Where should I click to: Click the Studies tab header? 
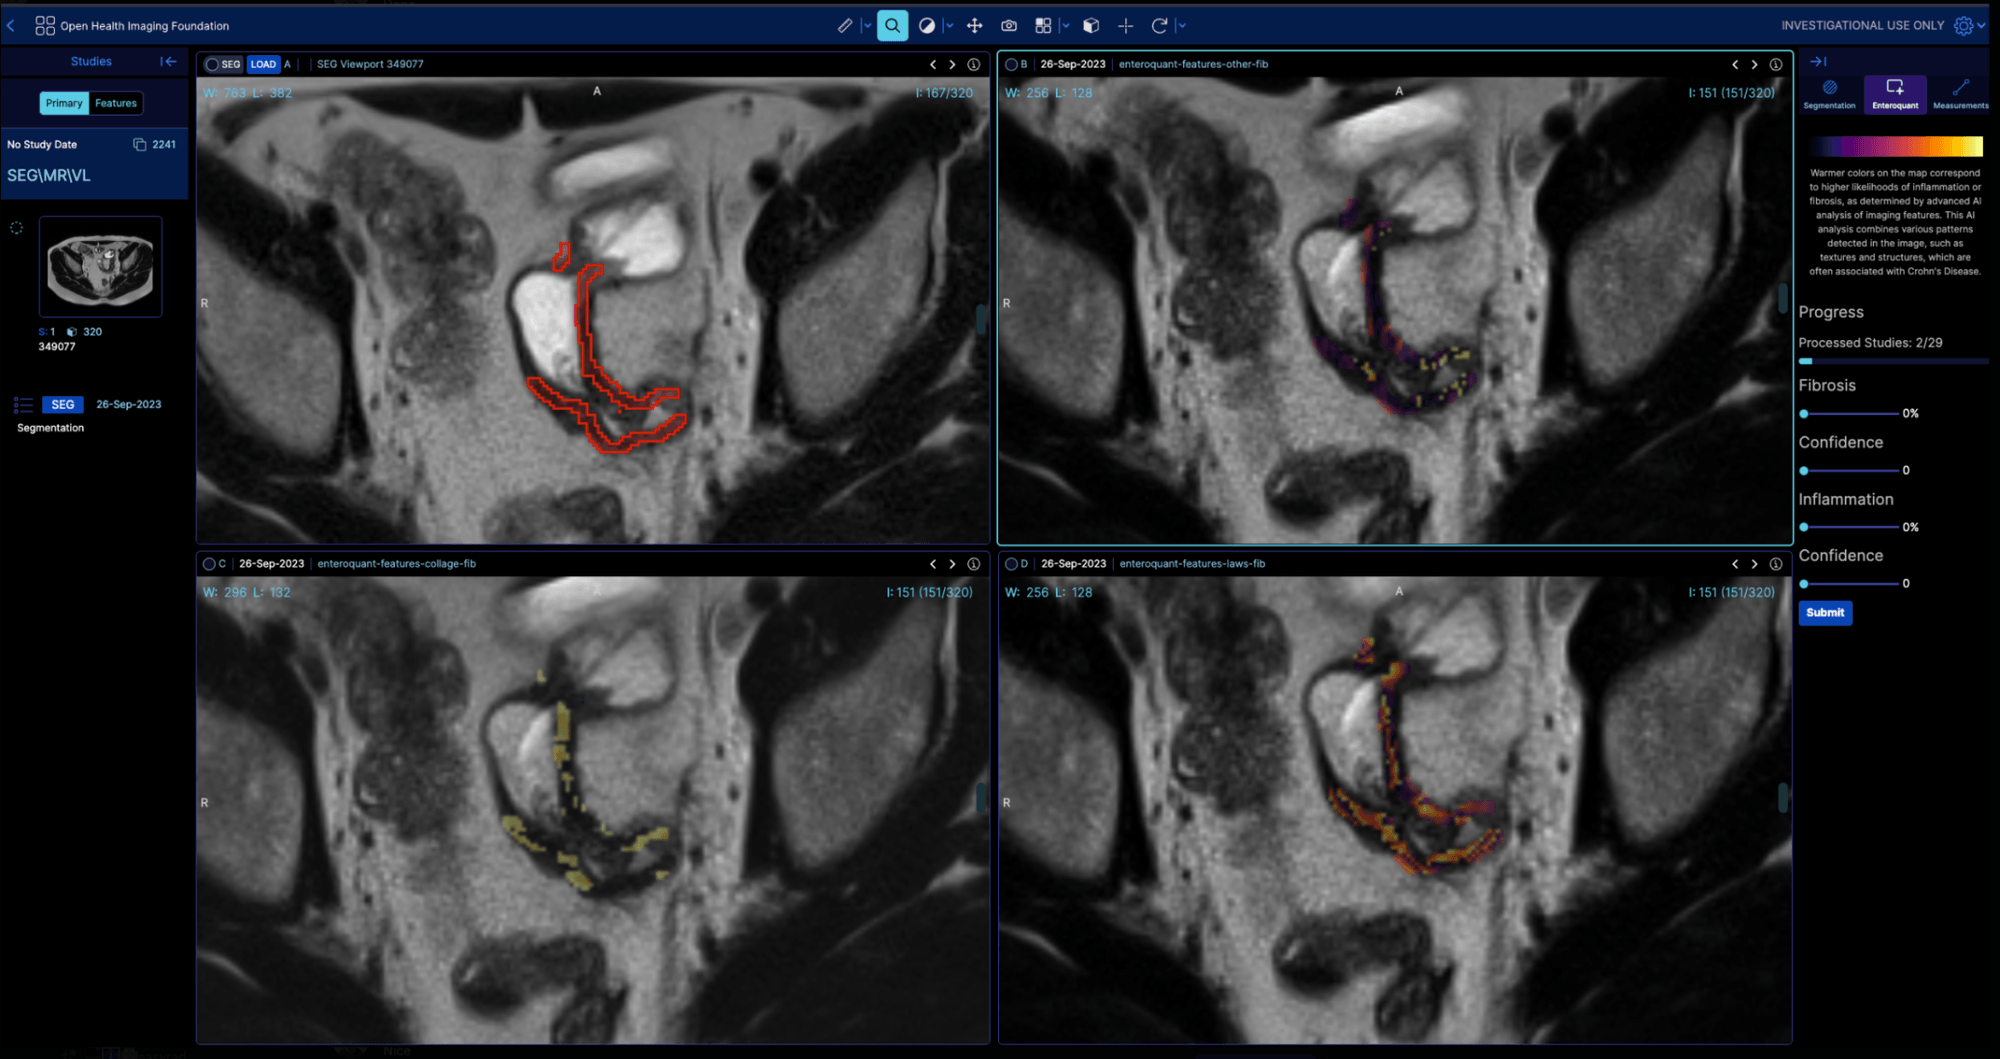click(x=91, y=62)
